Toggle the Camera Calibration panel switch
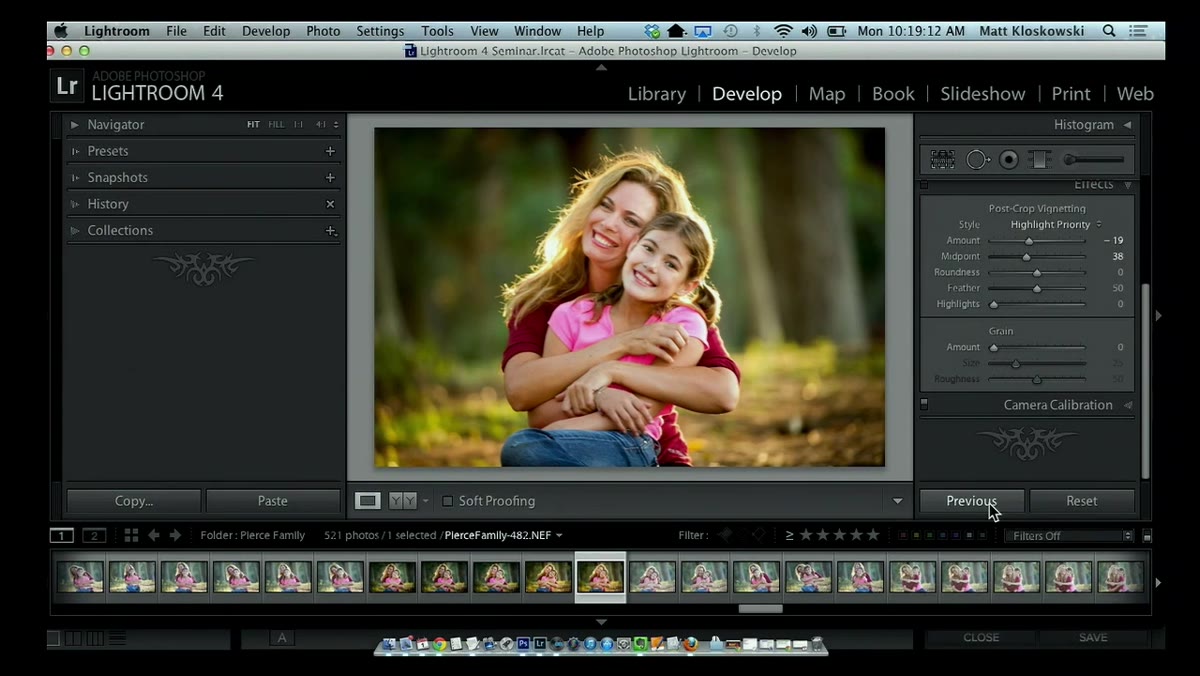The width and height of the screenshot is (1200, 676). [x=924, y=405]
